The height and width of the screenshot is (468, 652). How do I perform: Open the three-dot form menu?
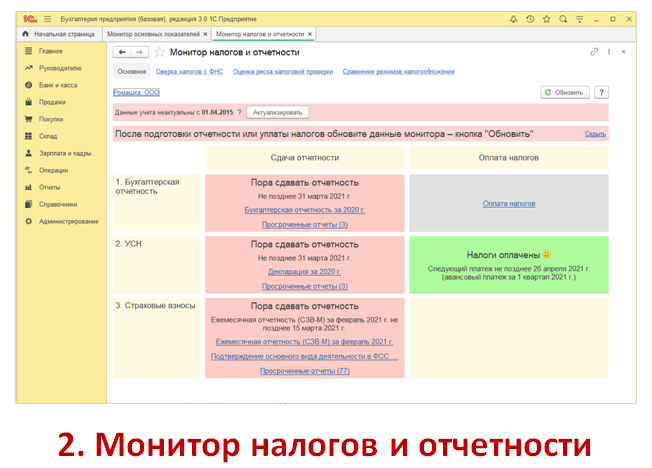click(x=609, y=52)
